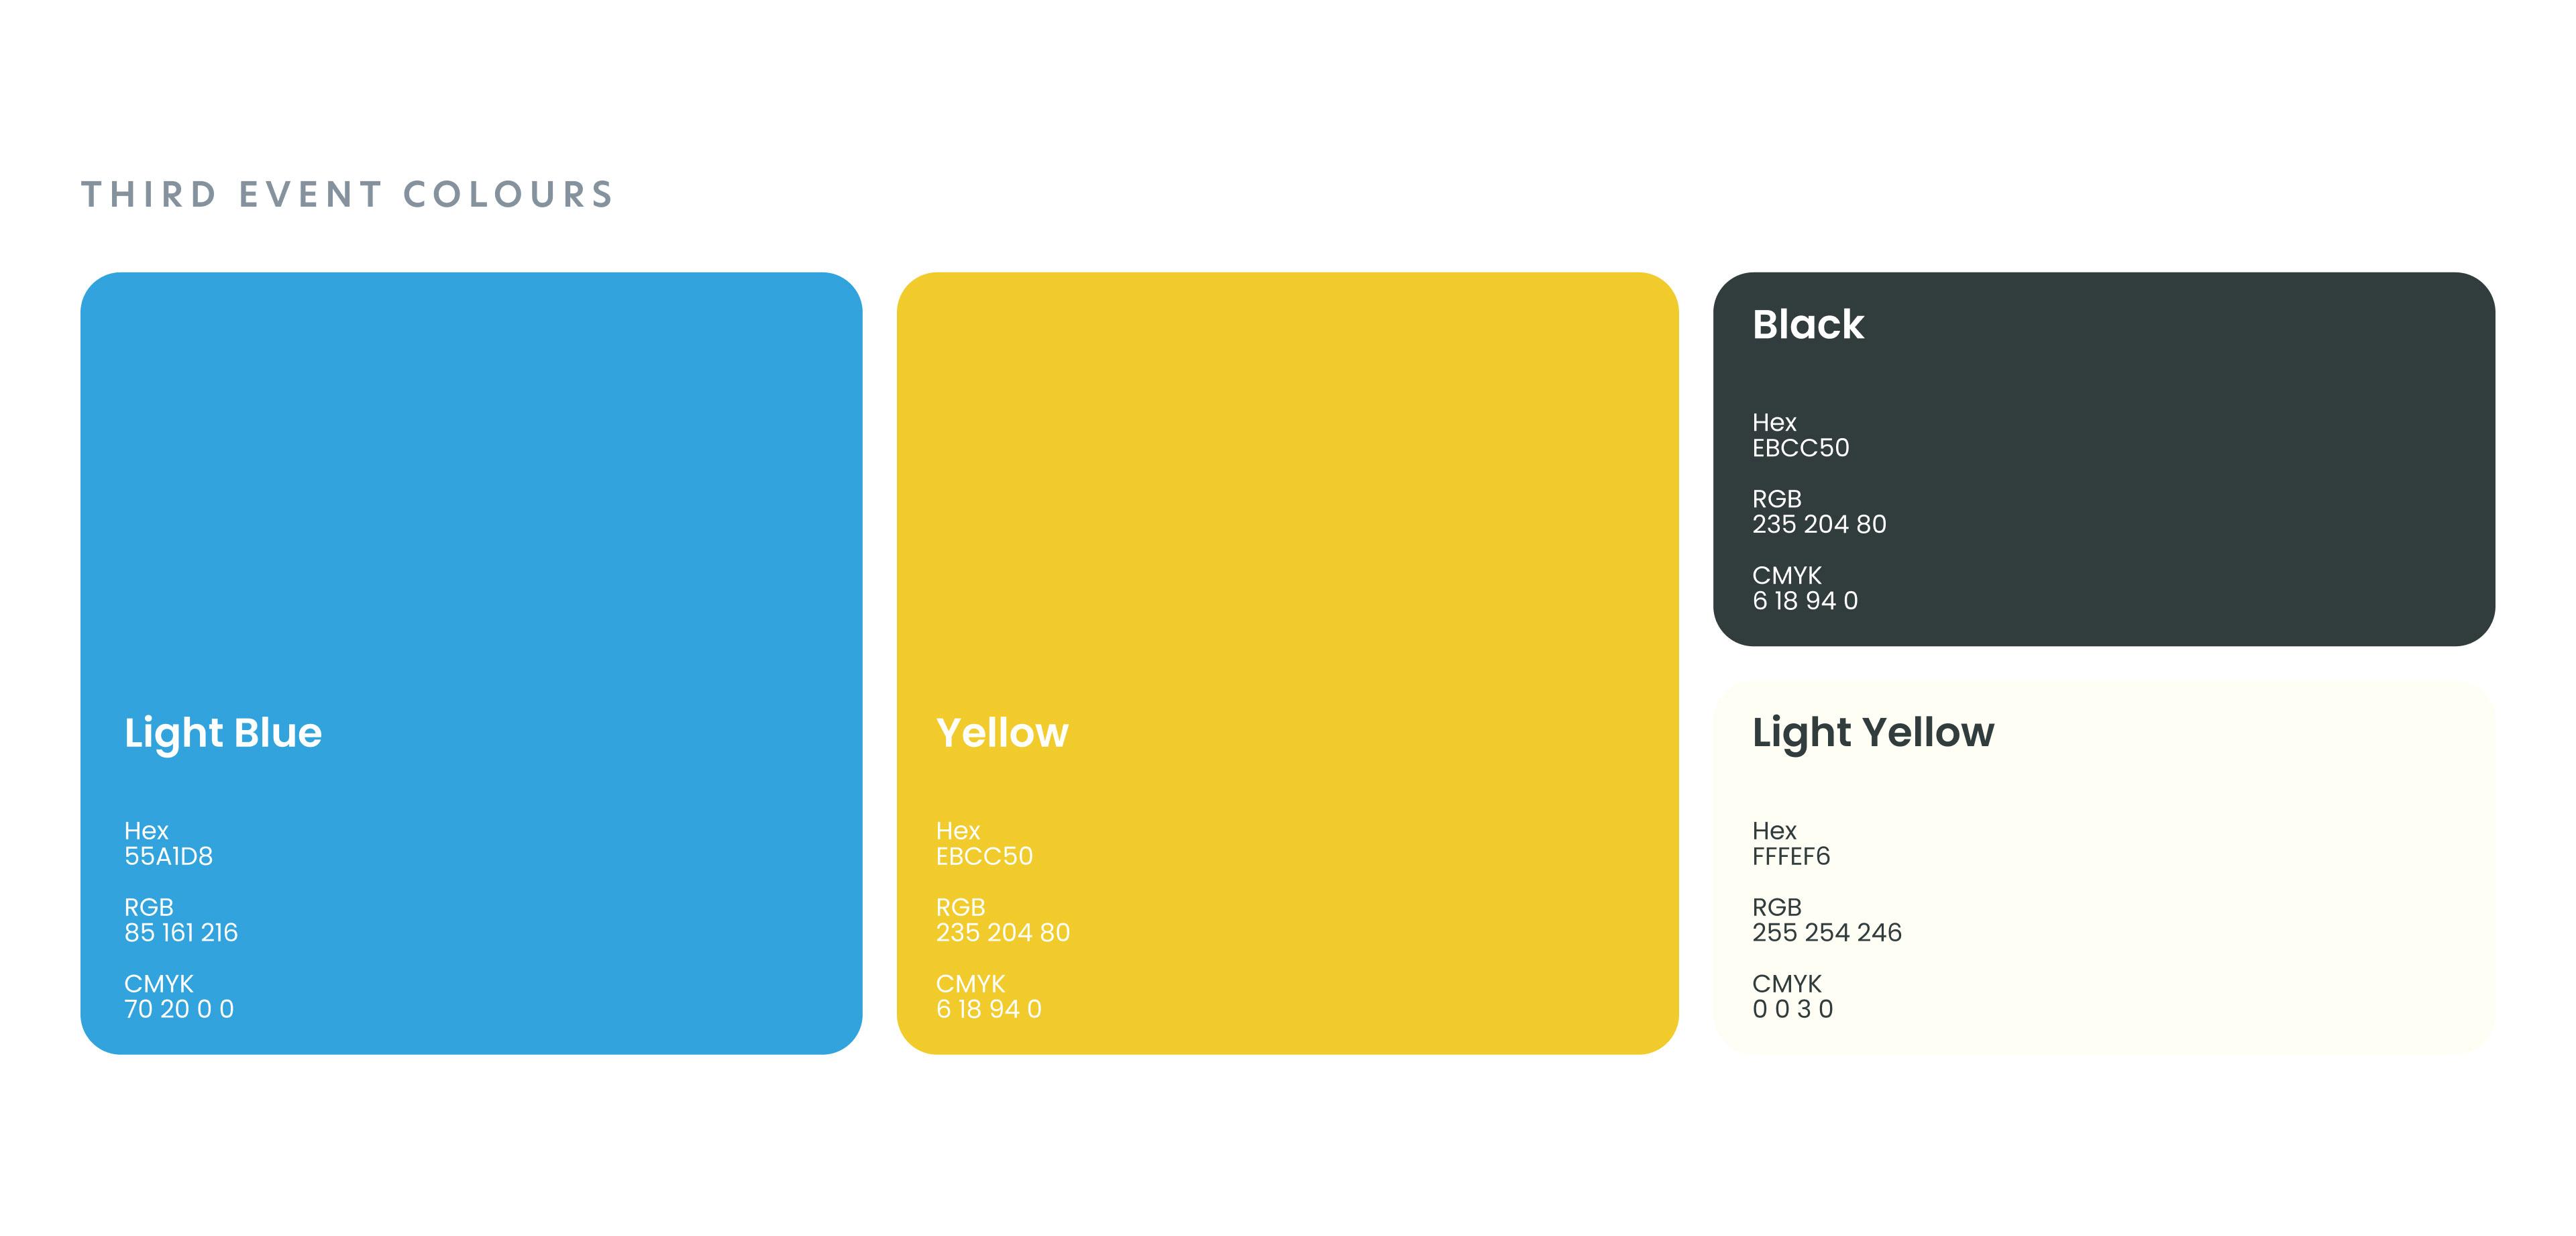Select RGB value 85 161 216
The height and width of the screenshot is (1236, 2576).
181,932
